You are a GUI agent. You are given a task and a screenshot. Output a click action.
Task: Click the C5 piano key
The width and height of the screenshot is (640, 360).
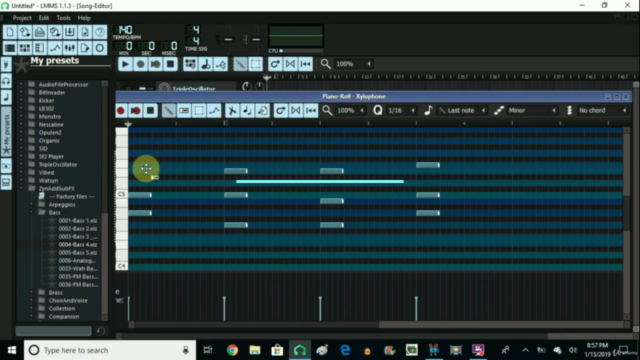click(x=122, y=194)
